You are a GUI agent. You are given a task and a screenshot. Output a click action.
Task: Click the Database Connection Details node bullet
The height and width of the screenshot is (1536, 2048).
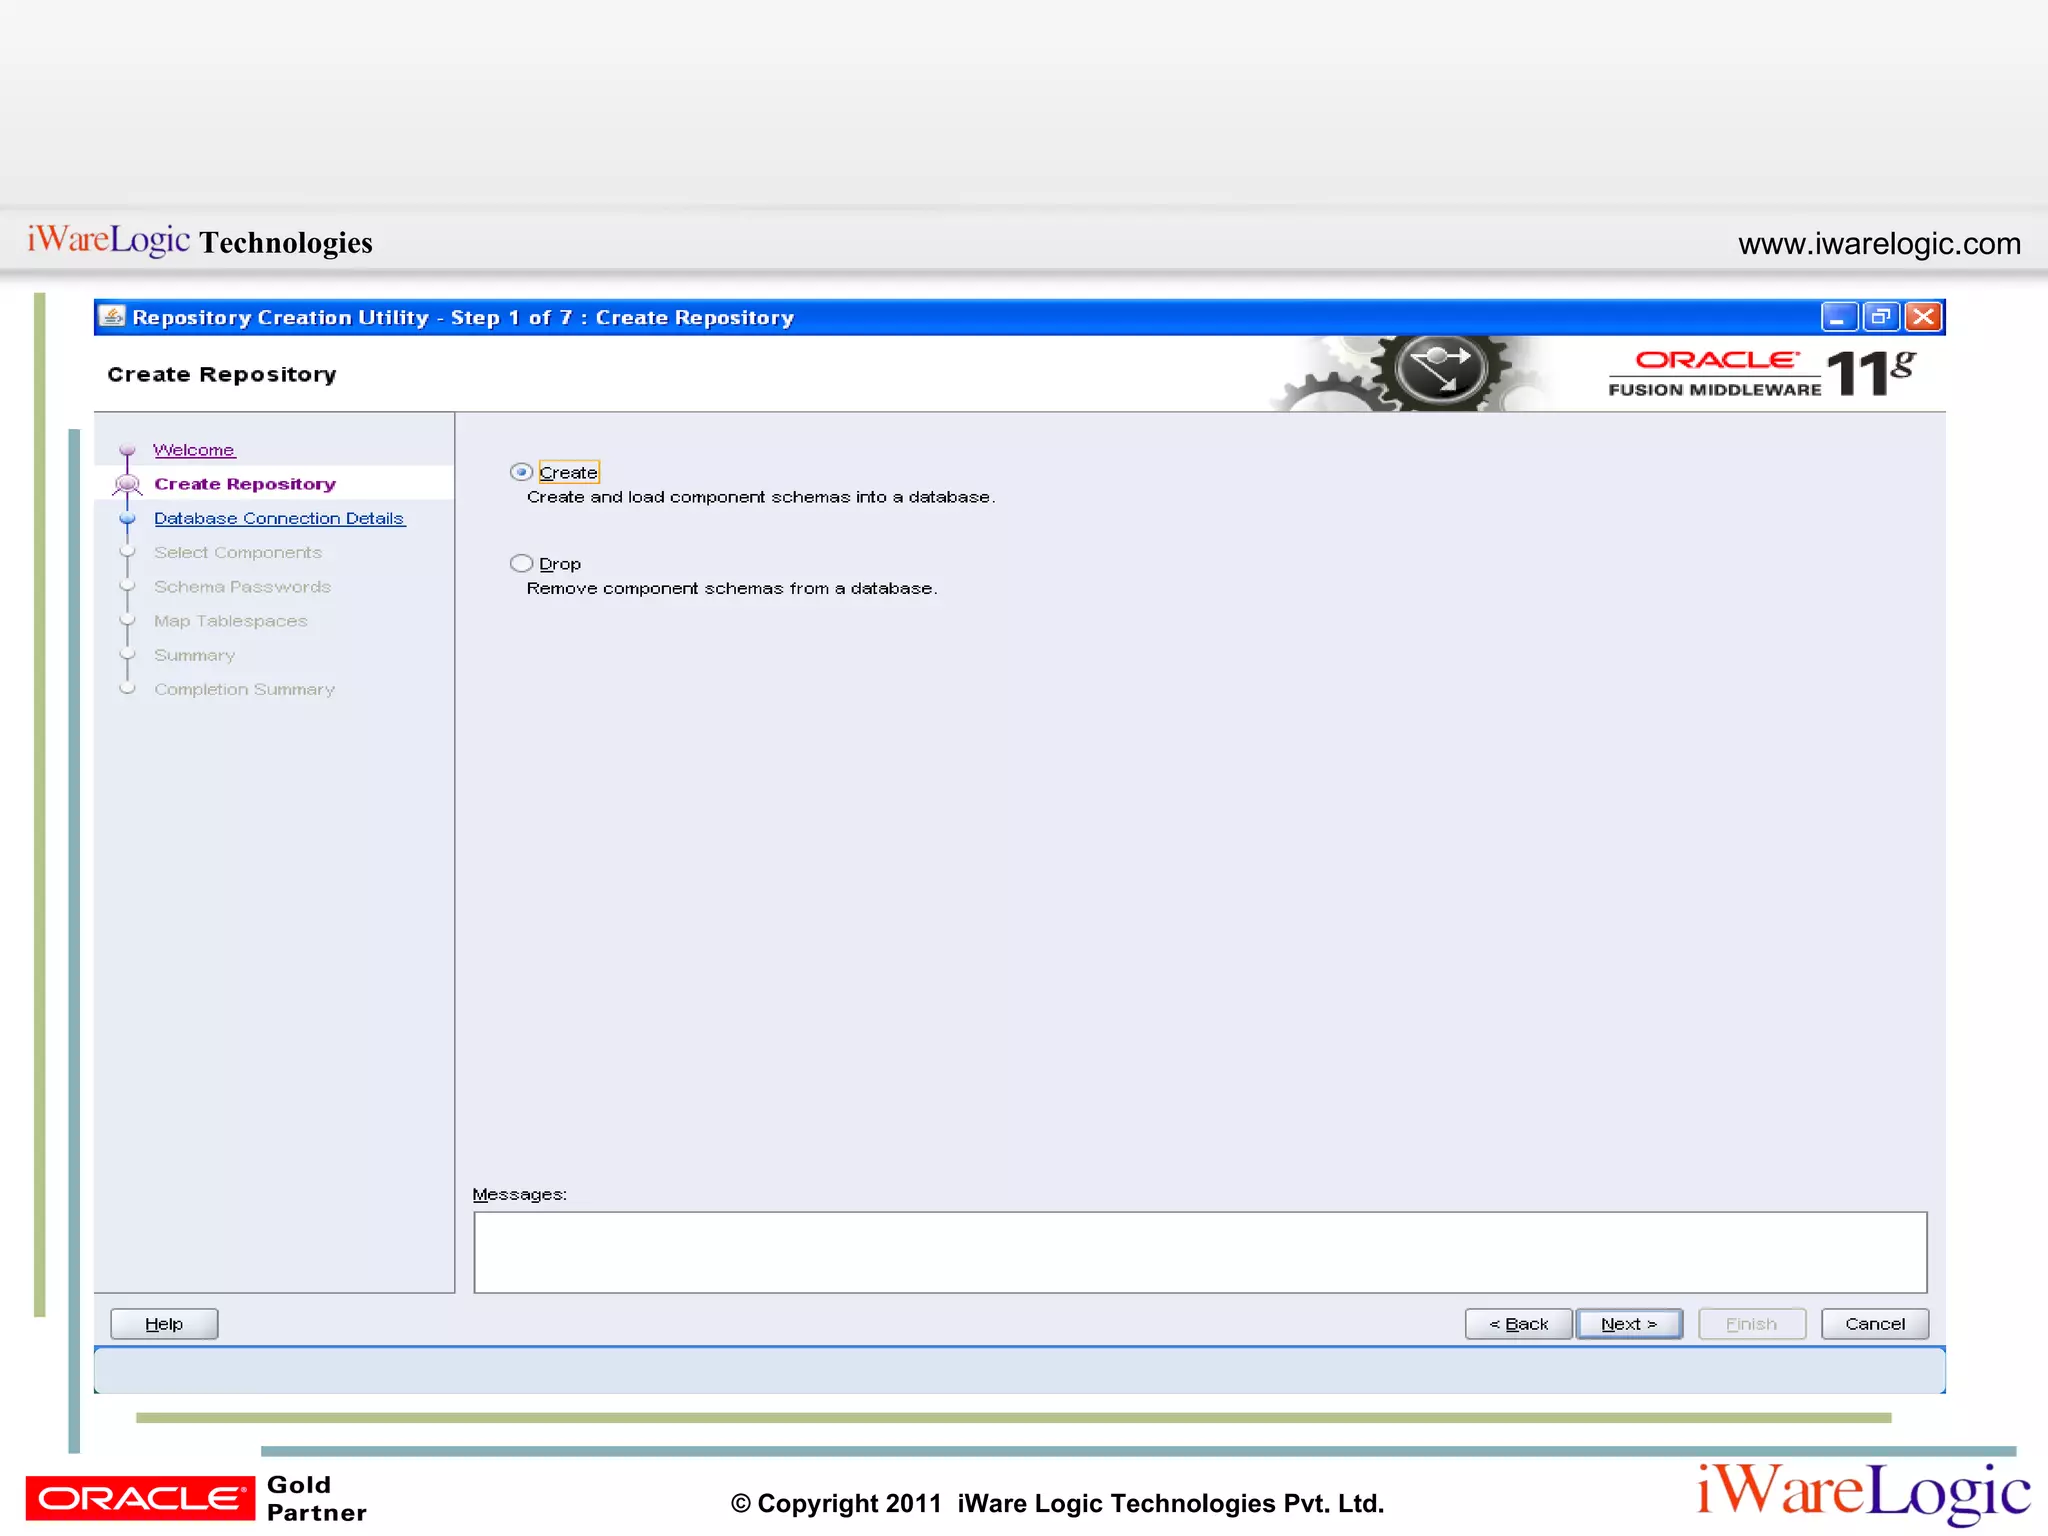point(127,518)
